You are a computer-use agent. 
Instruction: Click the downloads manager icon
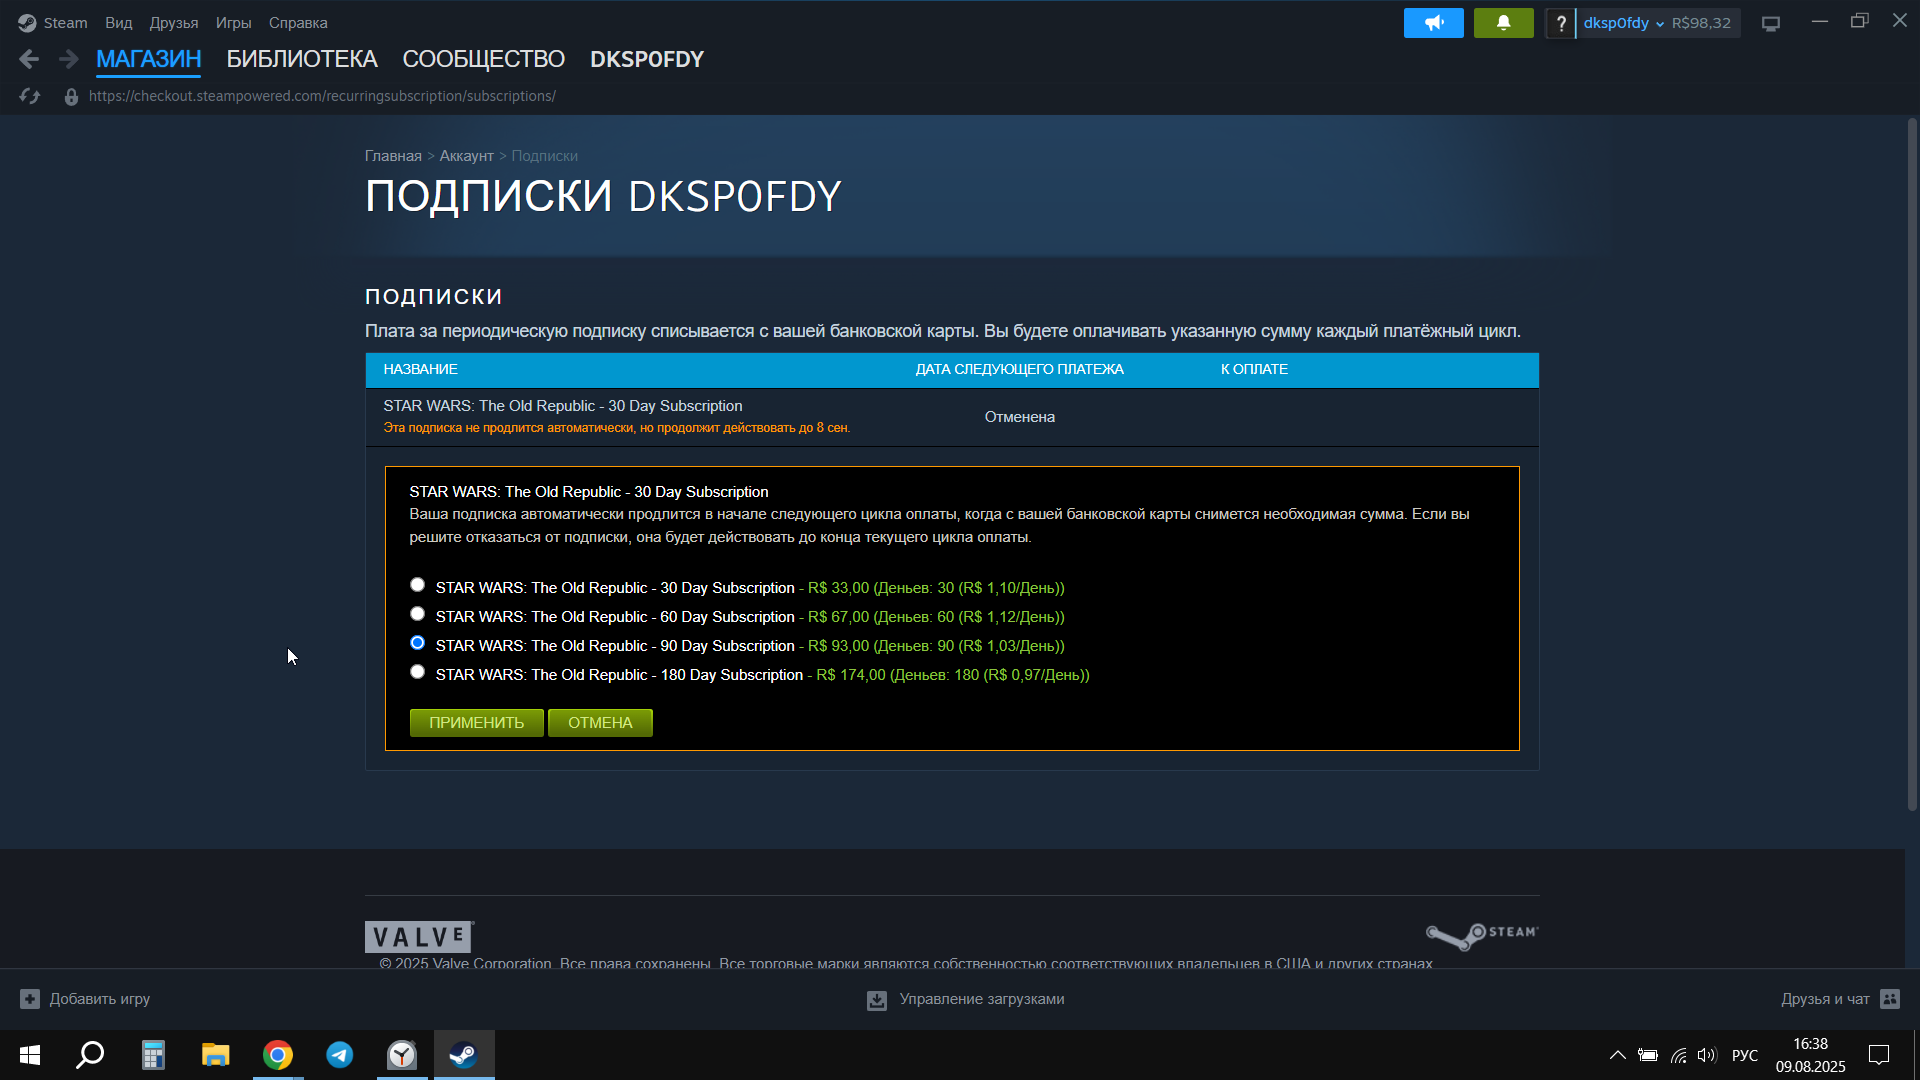pyautogui.click(x=876, y=1000)
